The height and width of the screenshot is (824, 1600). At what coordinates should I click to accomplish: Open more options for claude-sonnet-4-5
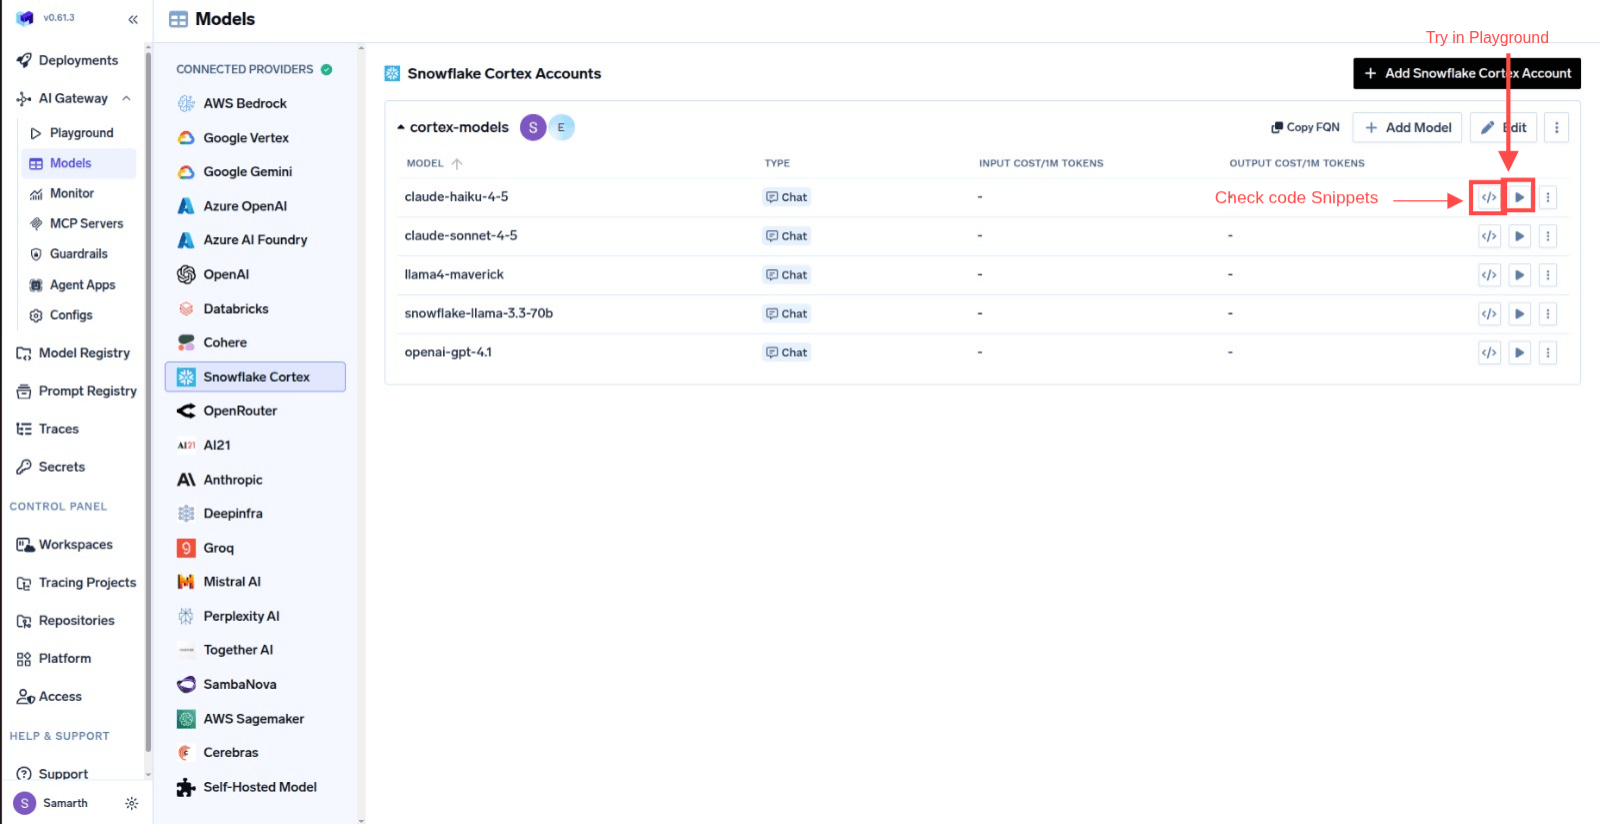click(x=1548, y=236)
